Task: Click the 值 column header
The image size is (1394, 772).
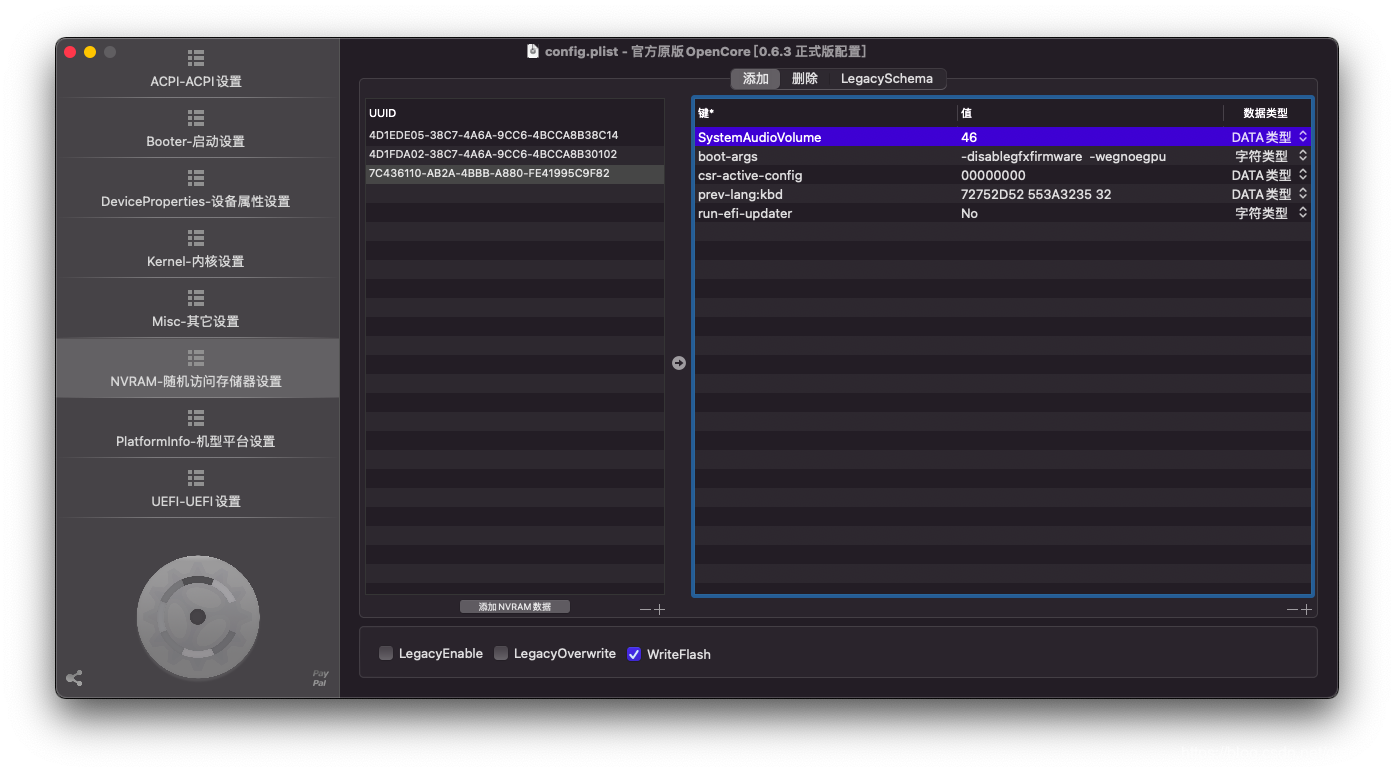Action: [1090, 113]
